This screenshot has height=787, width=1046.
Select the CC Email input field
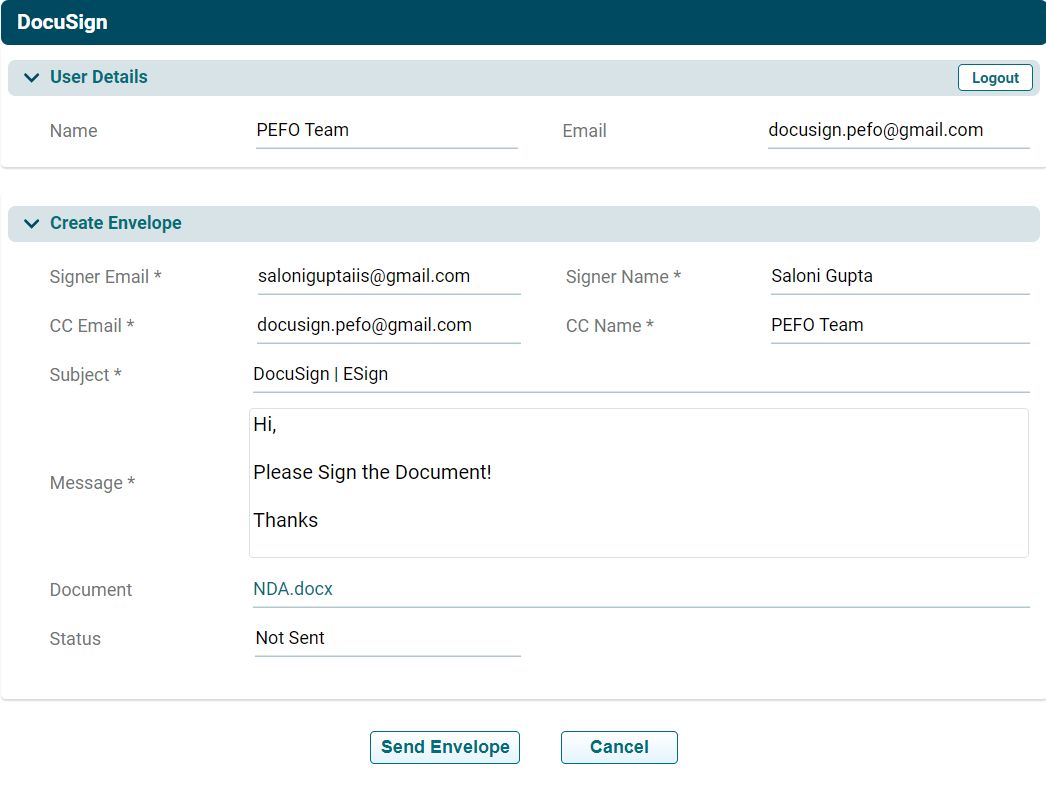387,325
